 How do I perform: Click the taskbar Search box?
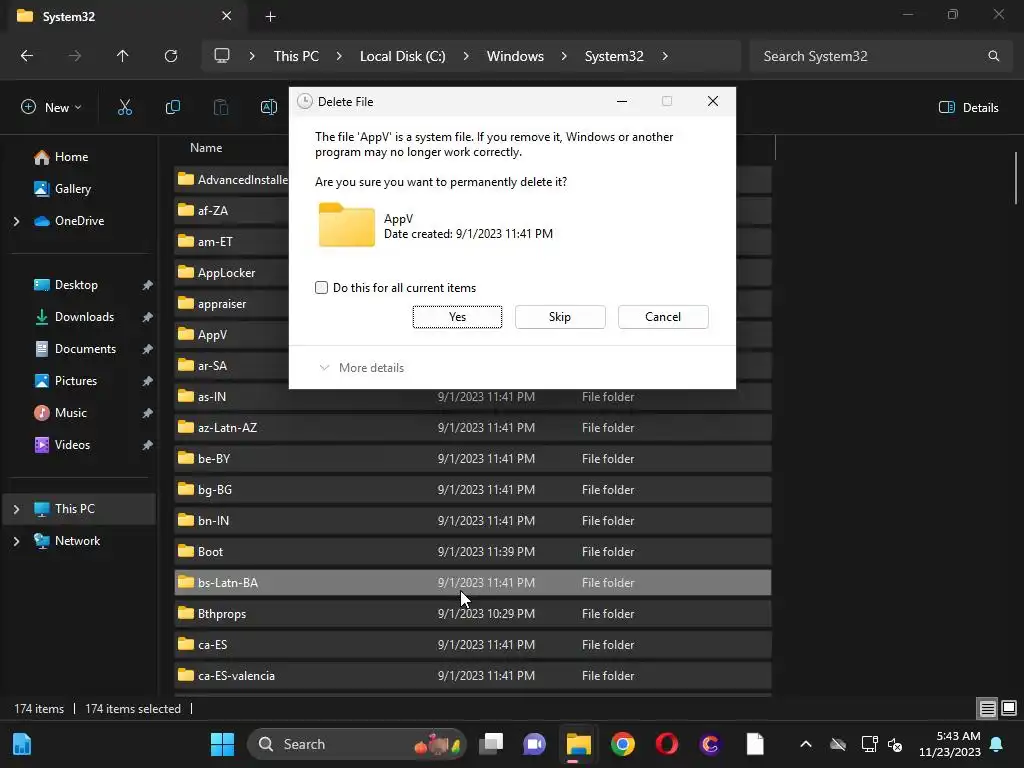pos(357,744)
